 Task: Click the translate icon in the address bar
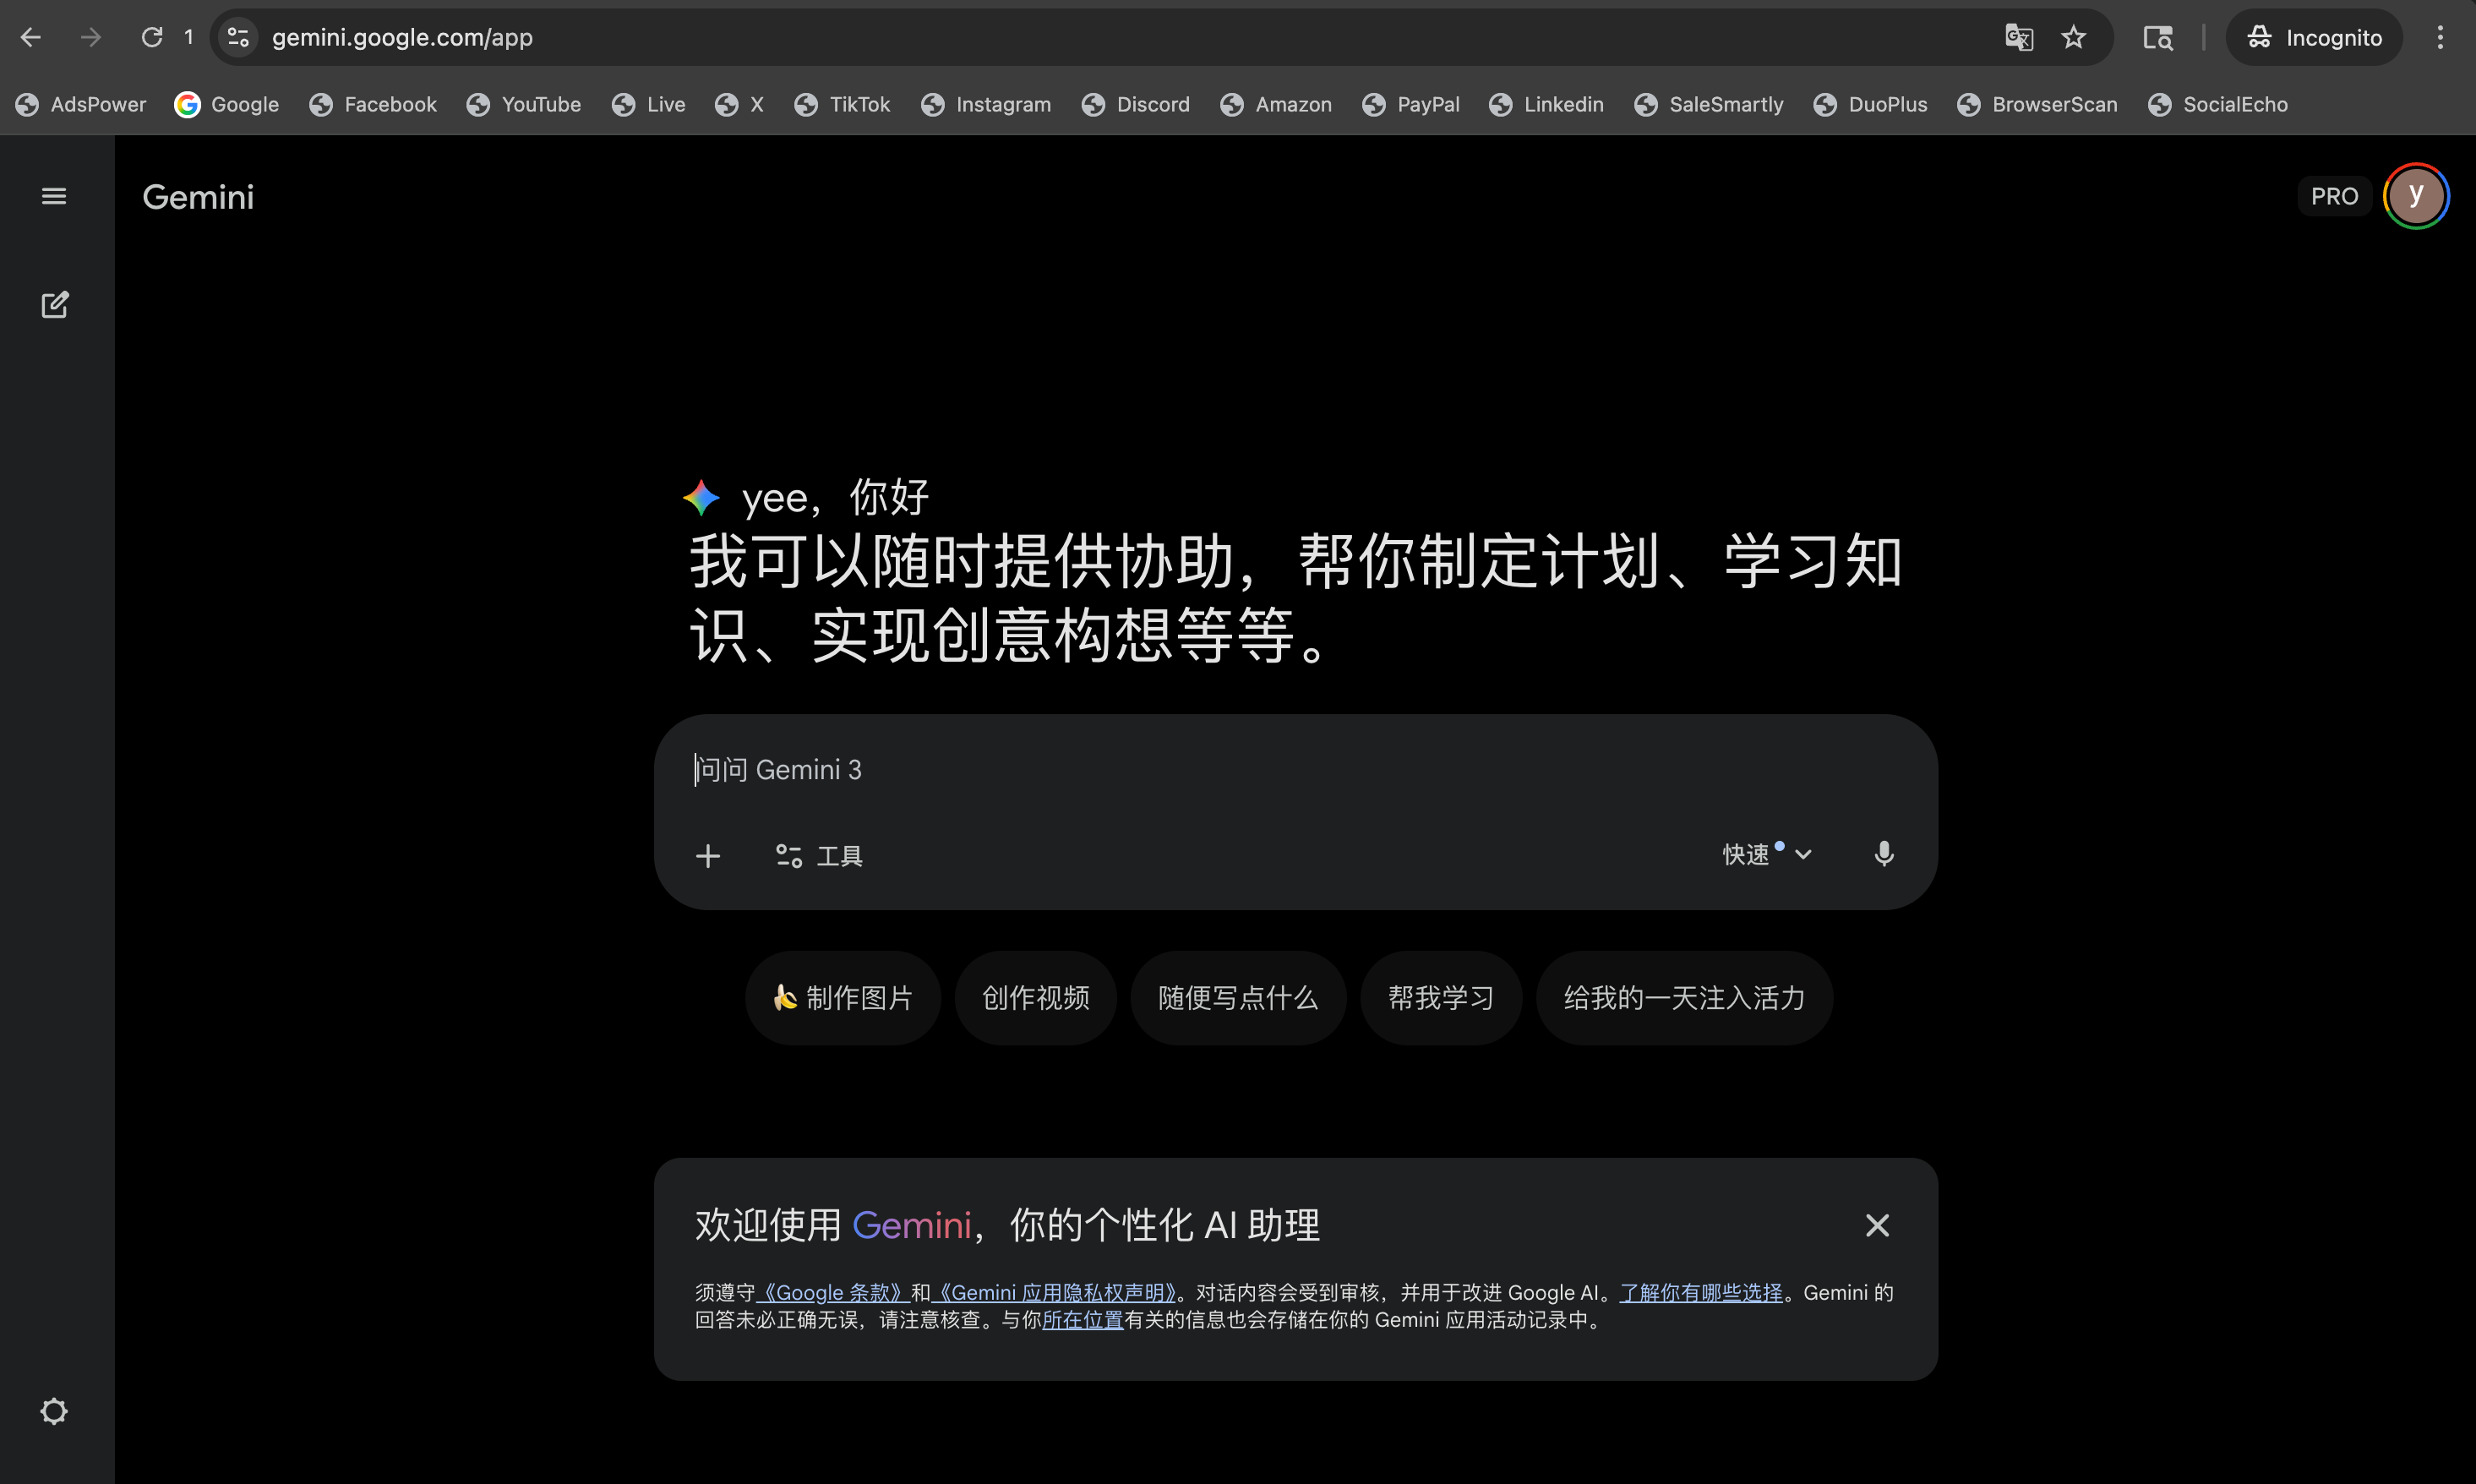(x=2019, y=37)
